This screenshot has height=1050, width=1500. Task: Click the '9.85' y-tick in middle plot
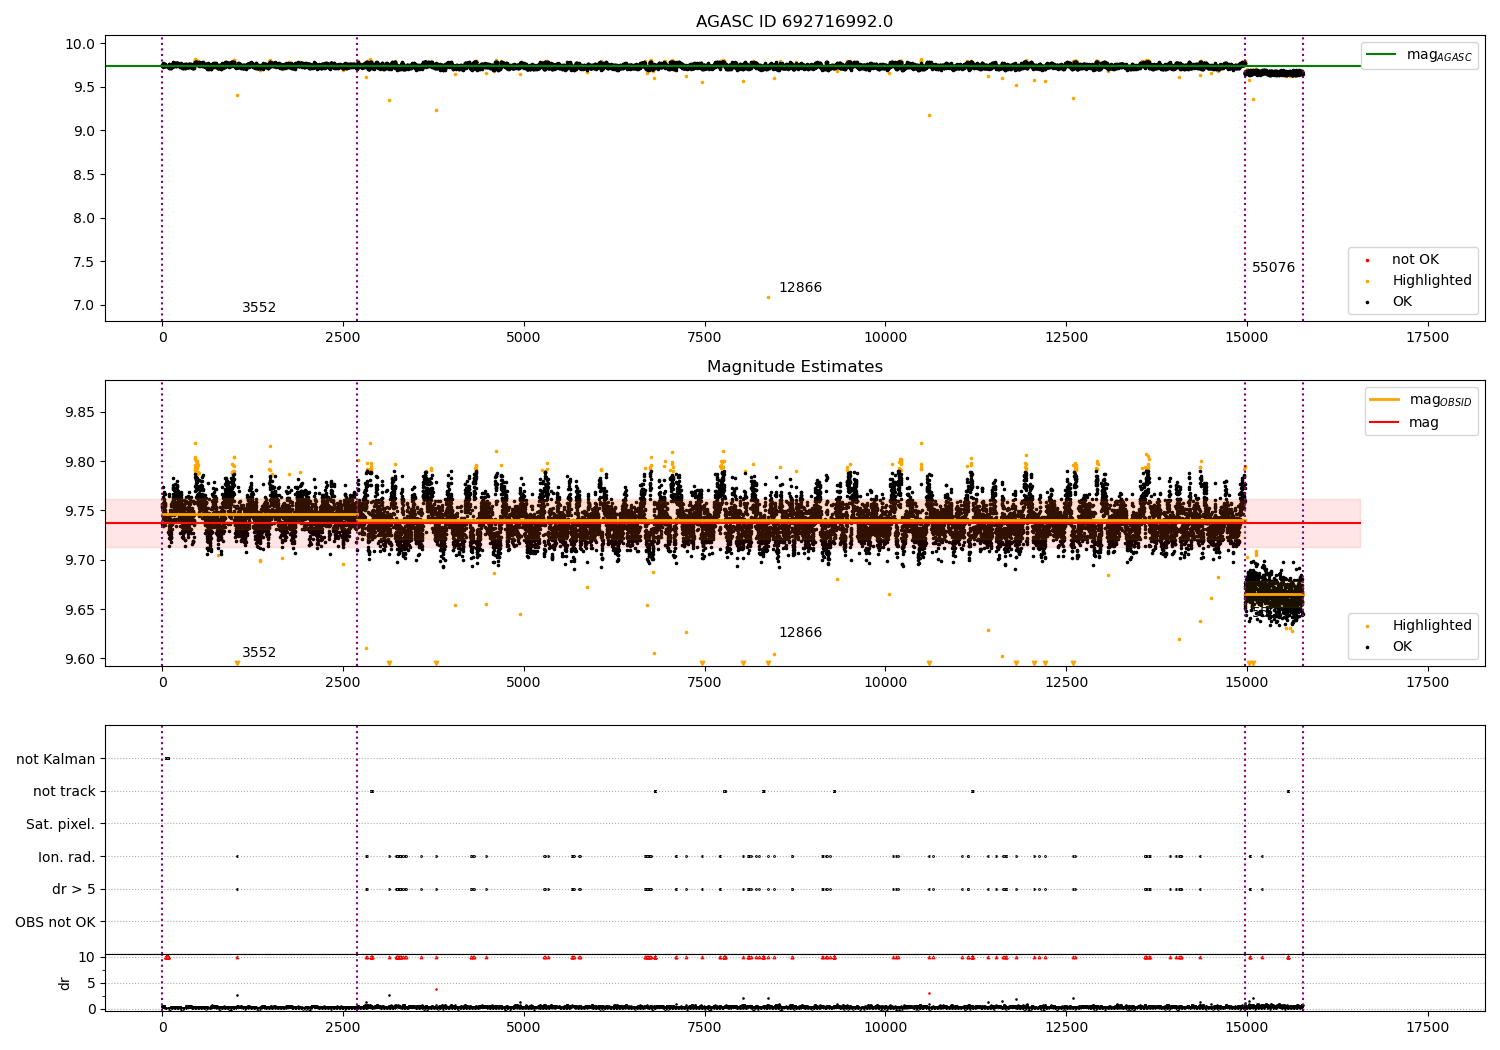[x=82, y=413]
